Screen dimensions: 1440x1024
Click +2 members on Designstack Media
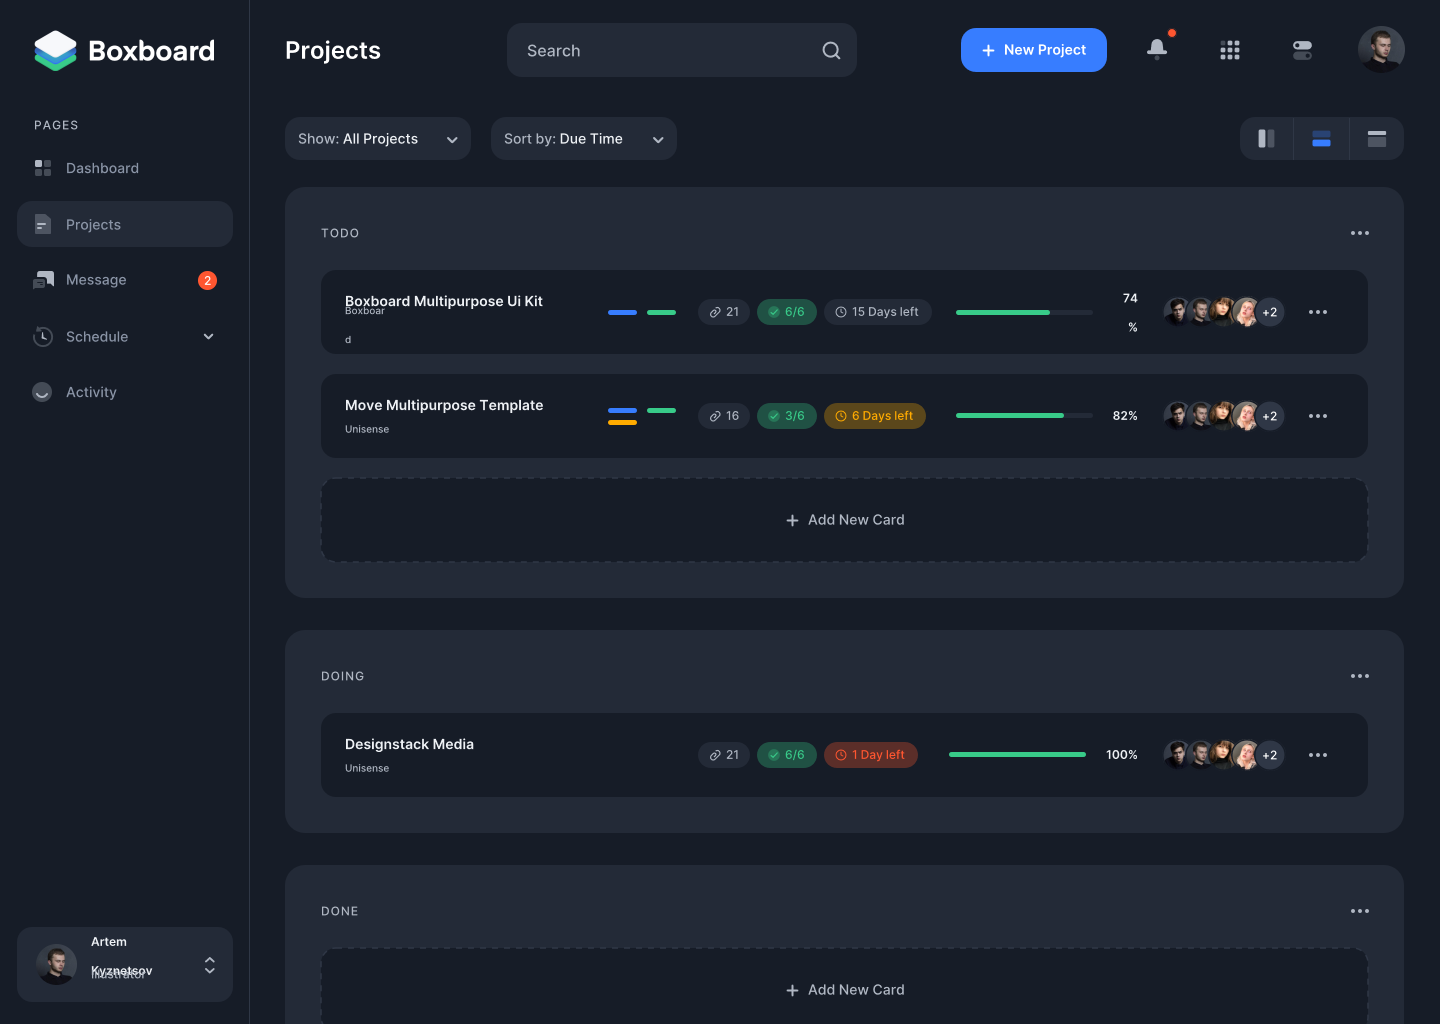pyautogui.click(x=1270, y=755)
